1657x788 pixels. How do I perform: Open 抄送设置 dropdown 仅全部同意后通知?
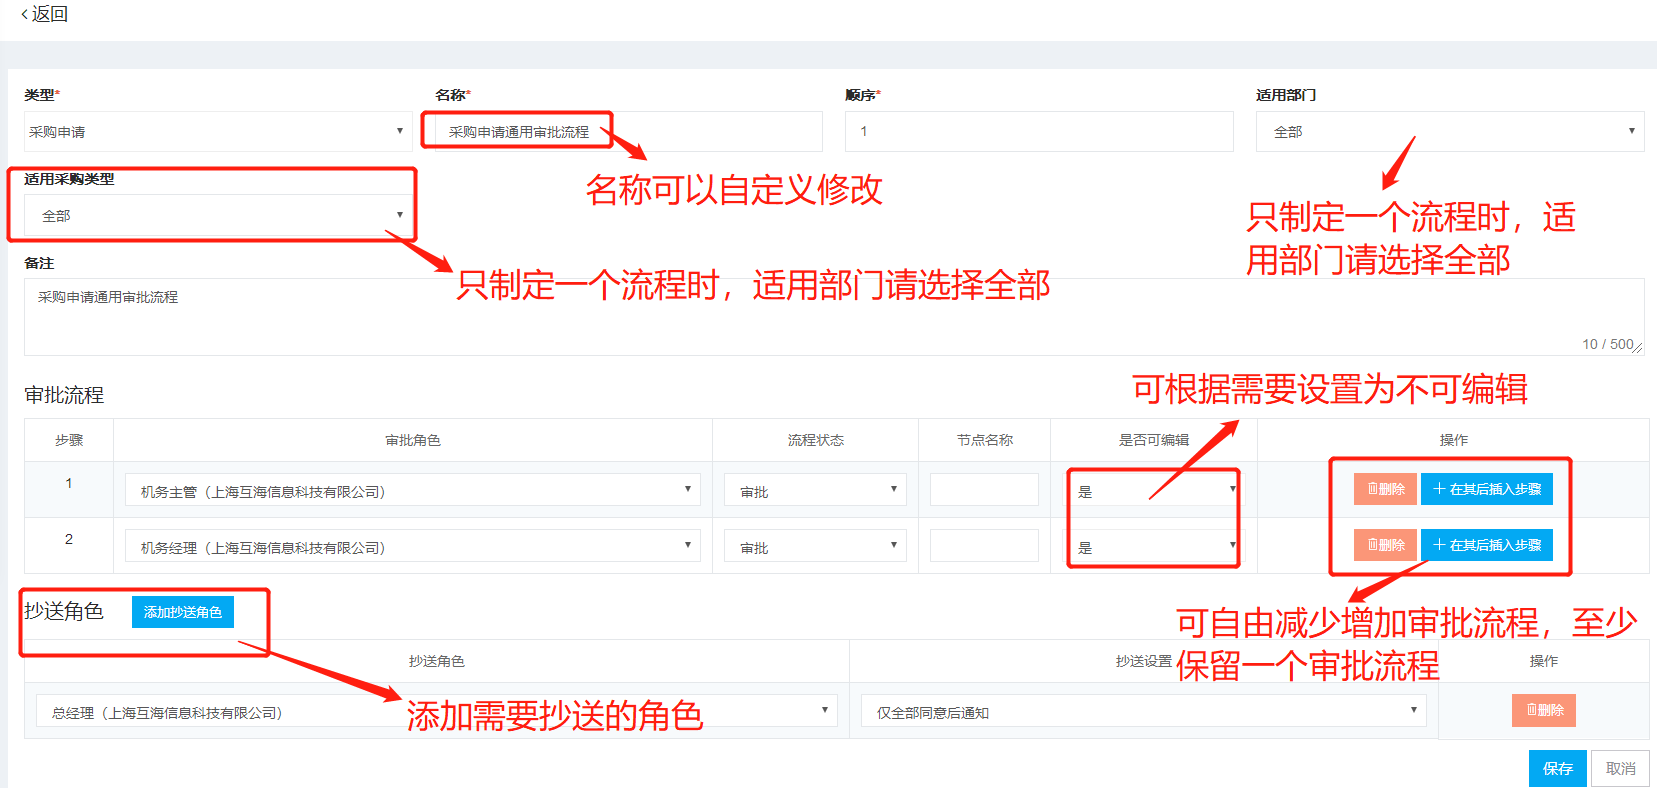coord(1144,711)
